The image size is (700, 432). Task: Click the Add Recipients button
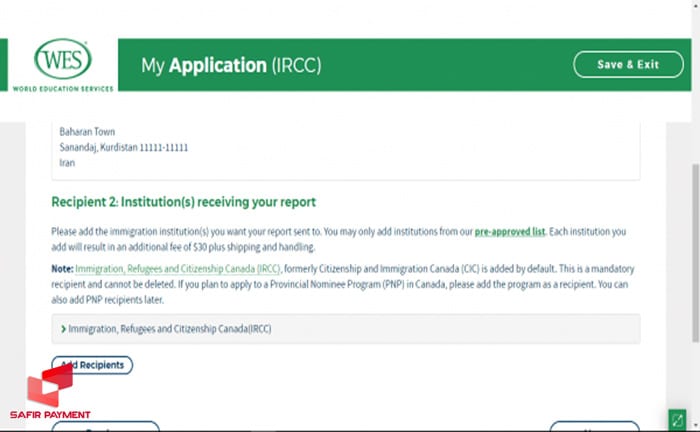(x=92, y=365)
